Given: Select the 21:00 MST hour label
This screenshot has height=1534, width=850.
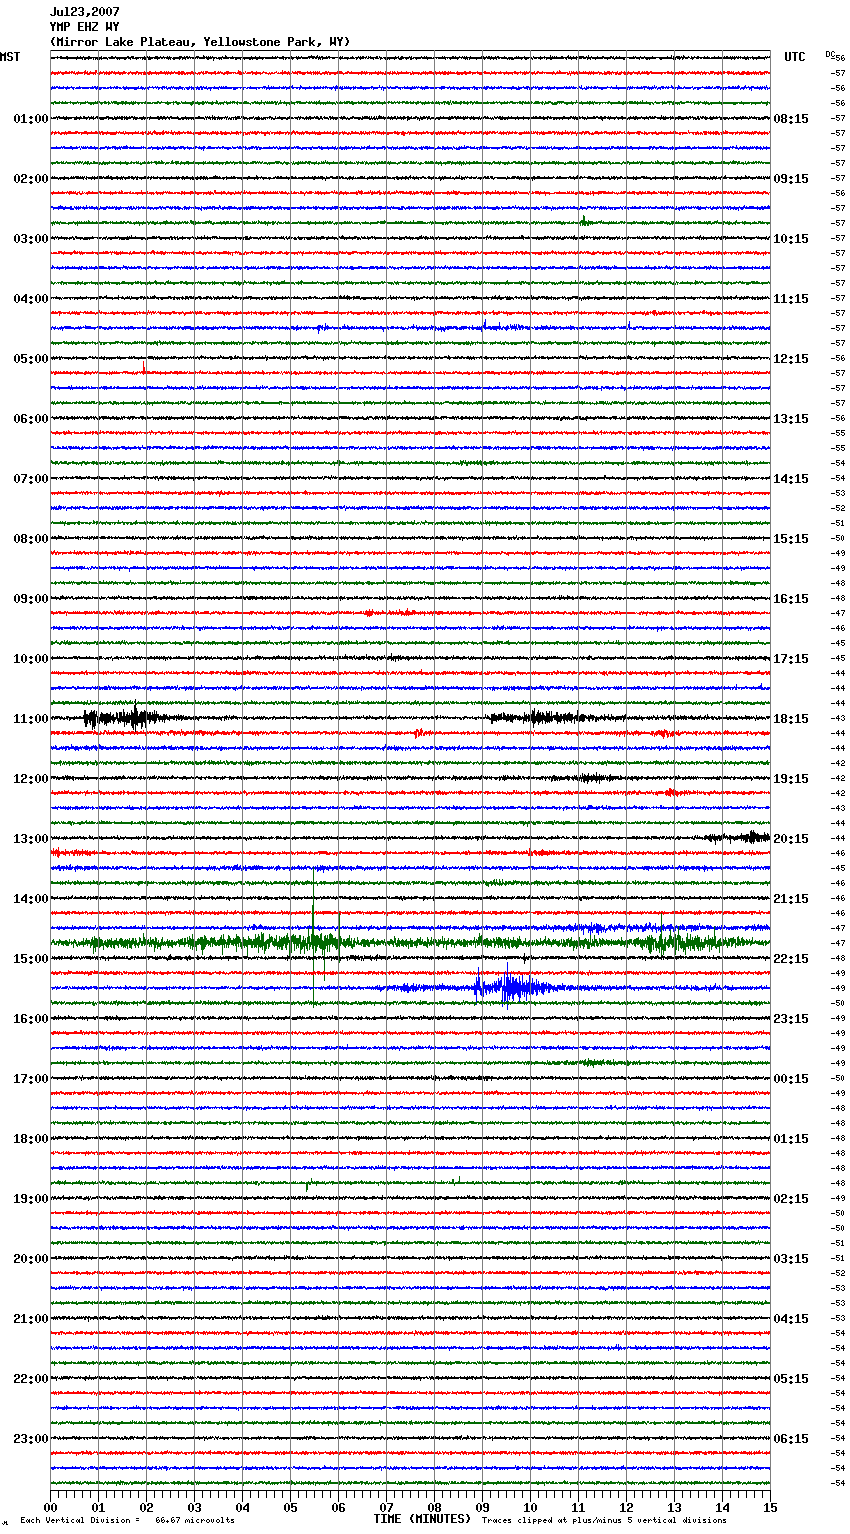Looking at the screenshot, I should (31, 1319).
